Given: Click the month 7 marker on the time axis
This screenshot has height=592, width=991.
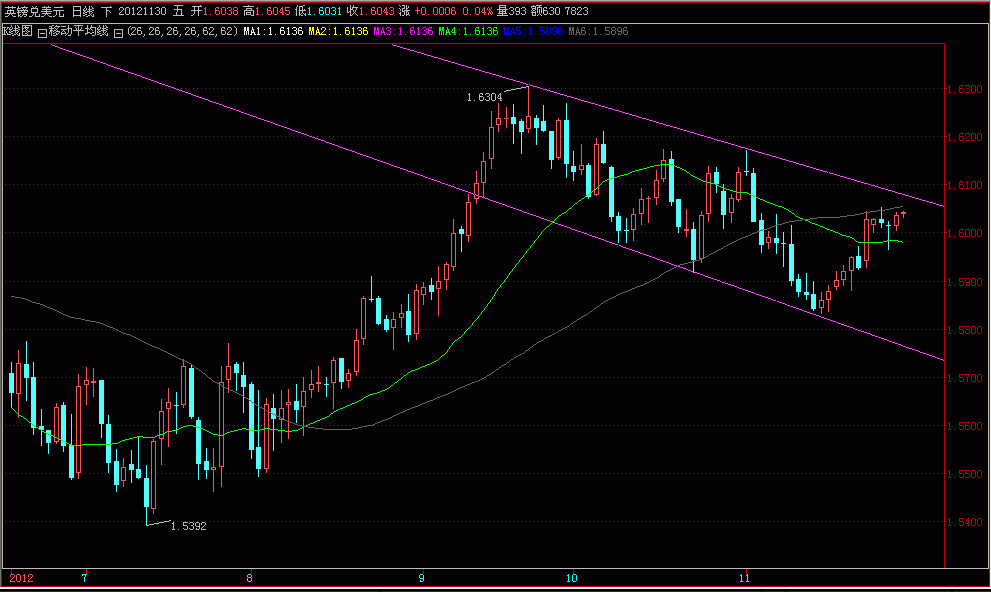Looking at the screenshot, I should 84,578.
